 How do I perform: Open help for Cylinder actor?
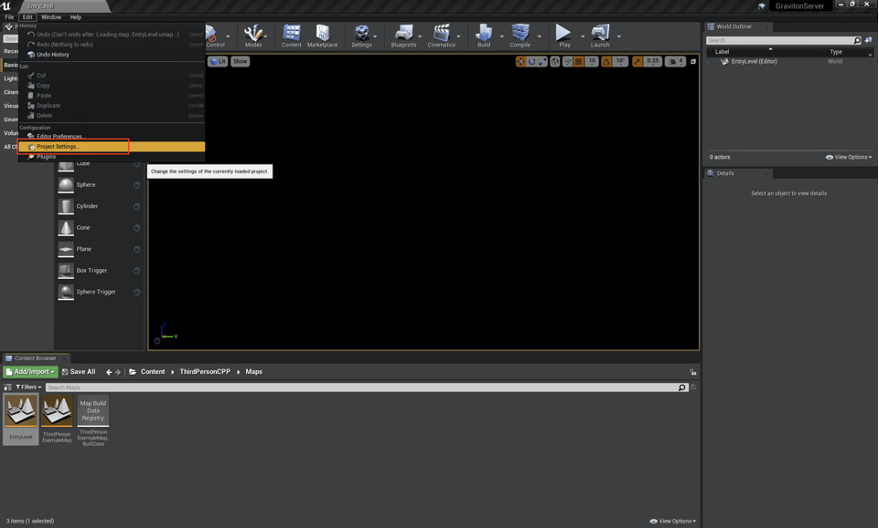pos(137,207)
